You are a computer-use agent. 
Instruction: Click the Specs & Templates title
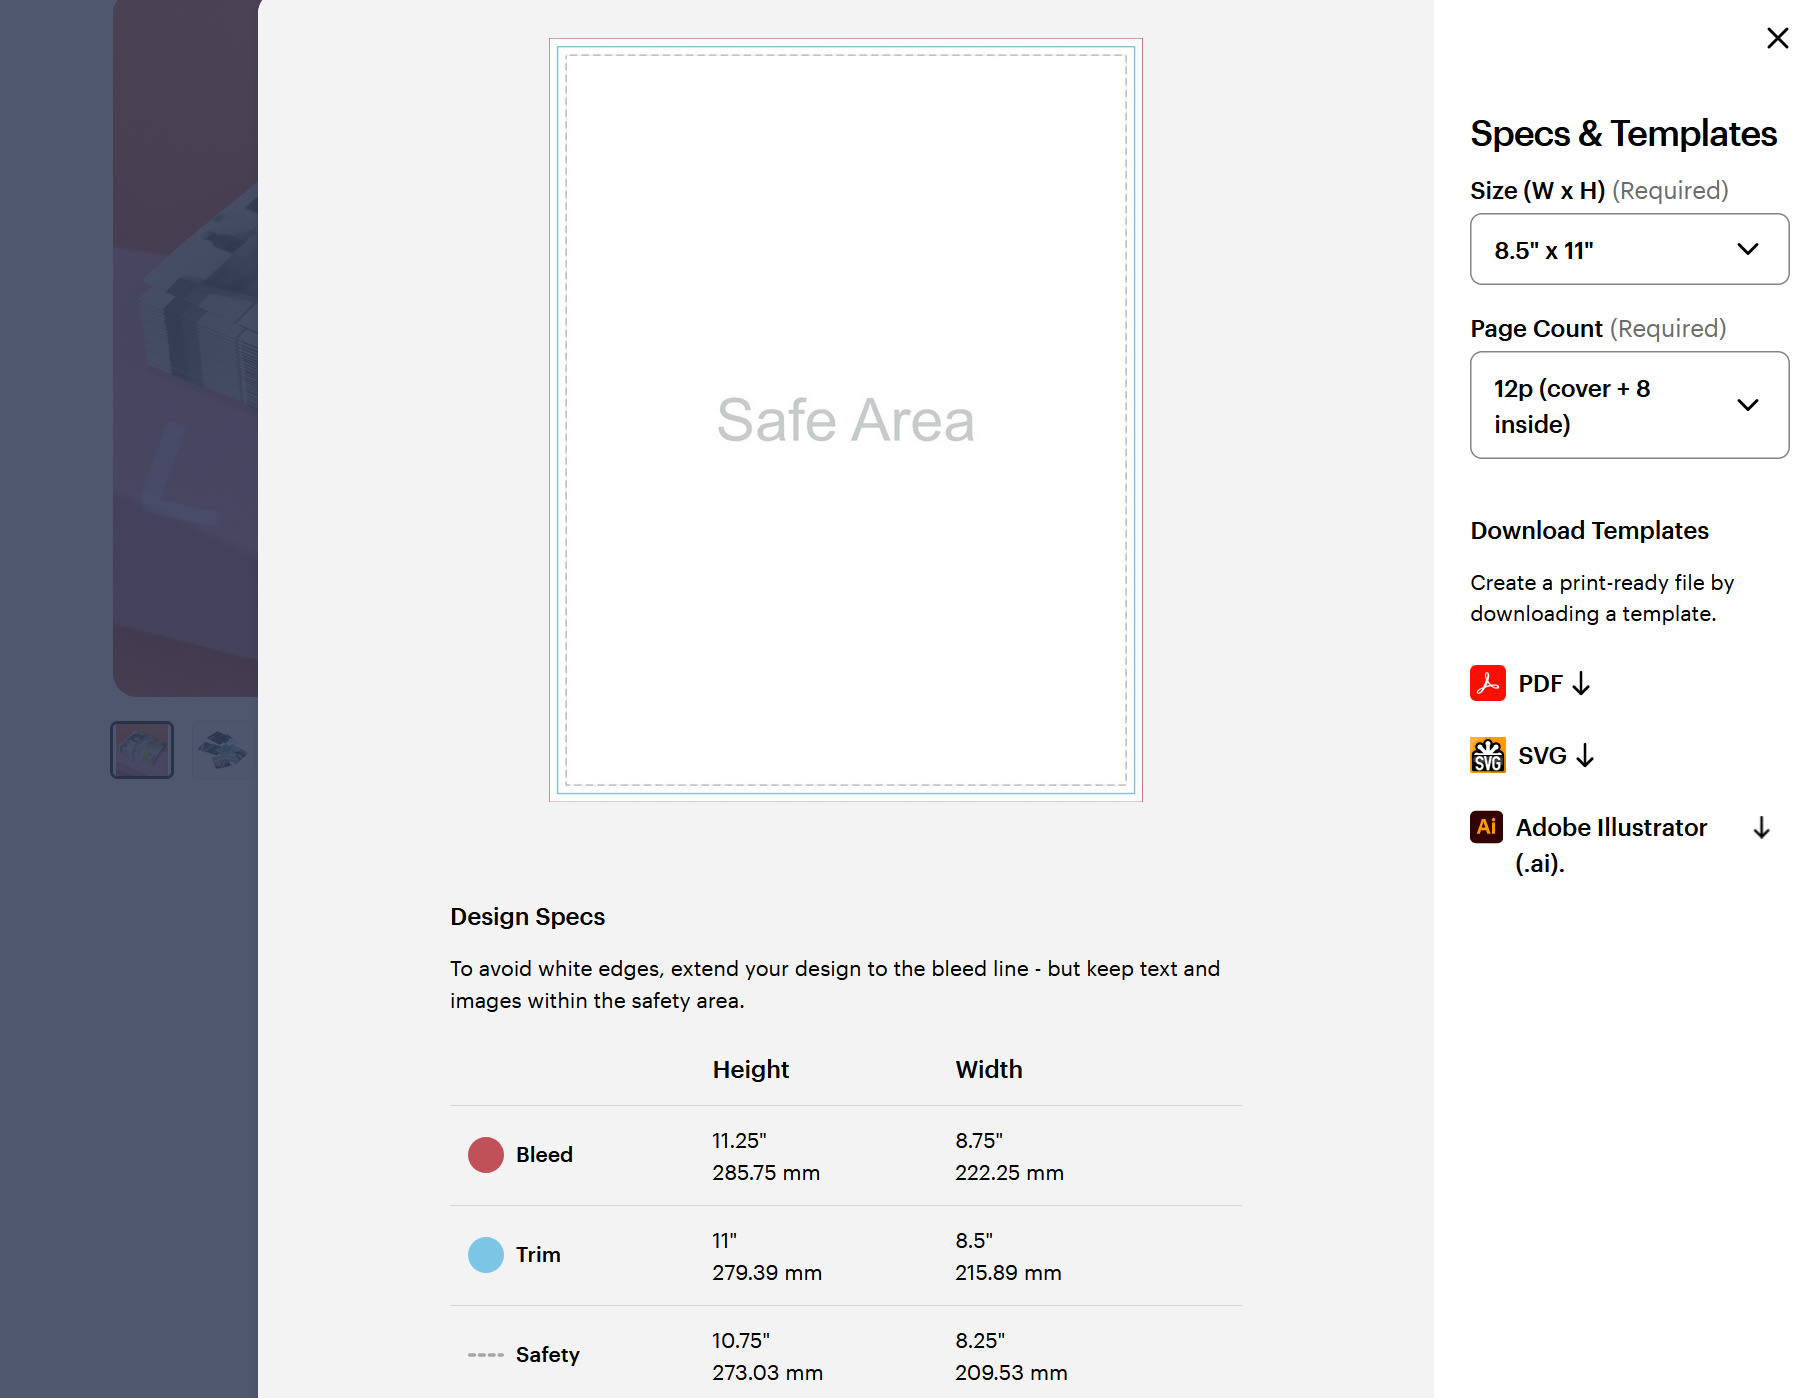[1623, 134]
